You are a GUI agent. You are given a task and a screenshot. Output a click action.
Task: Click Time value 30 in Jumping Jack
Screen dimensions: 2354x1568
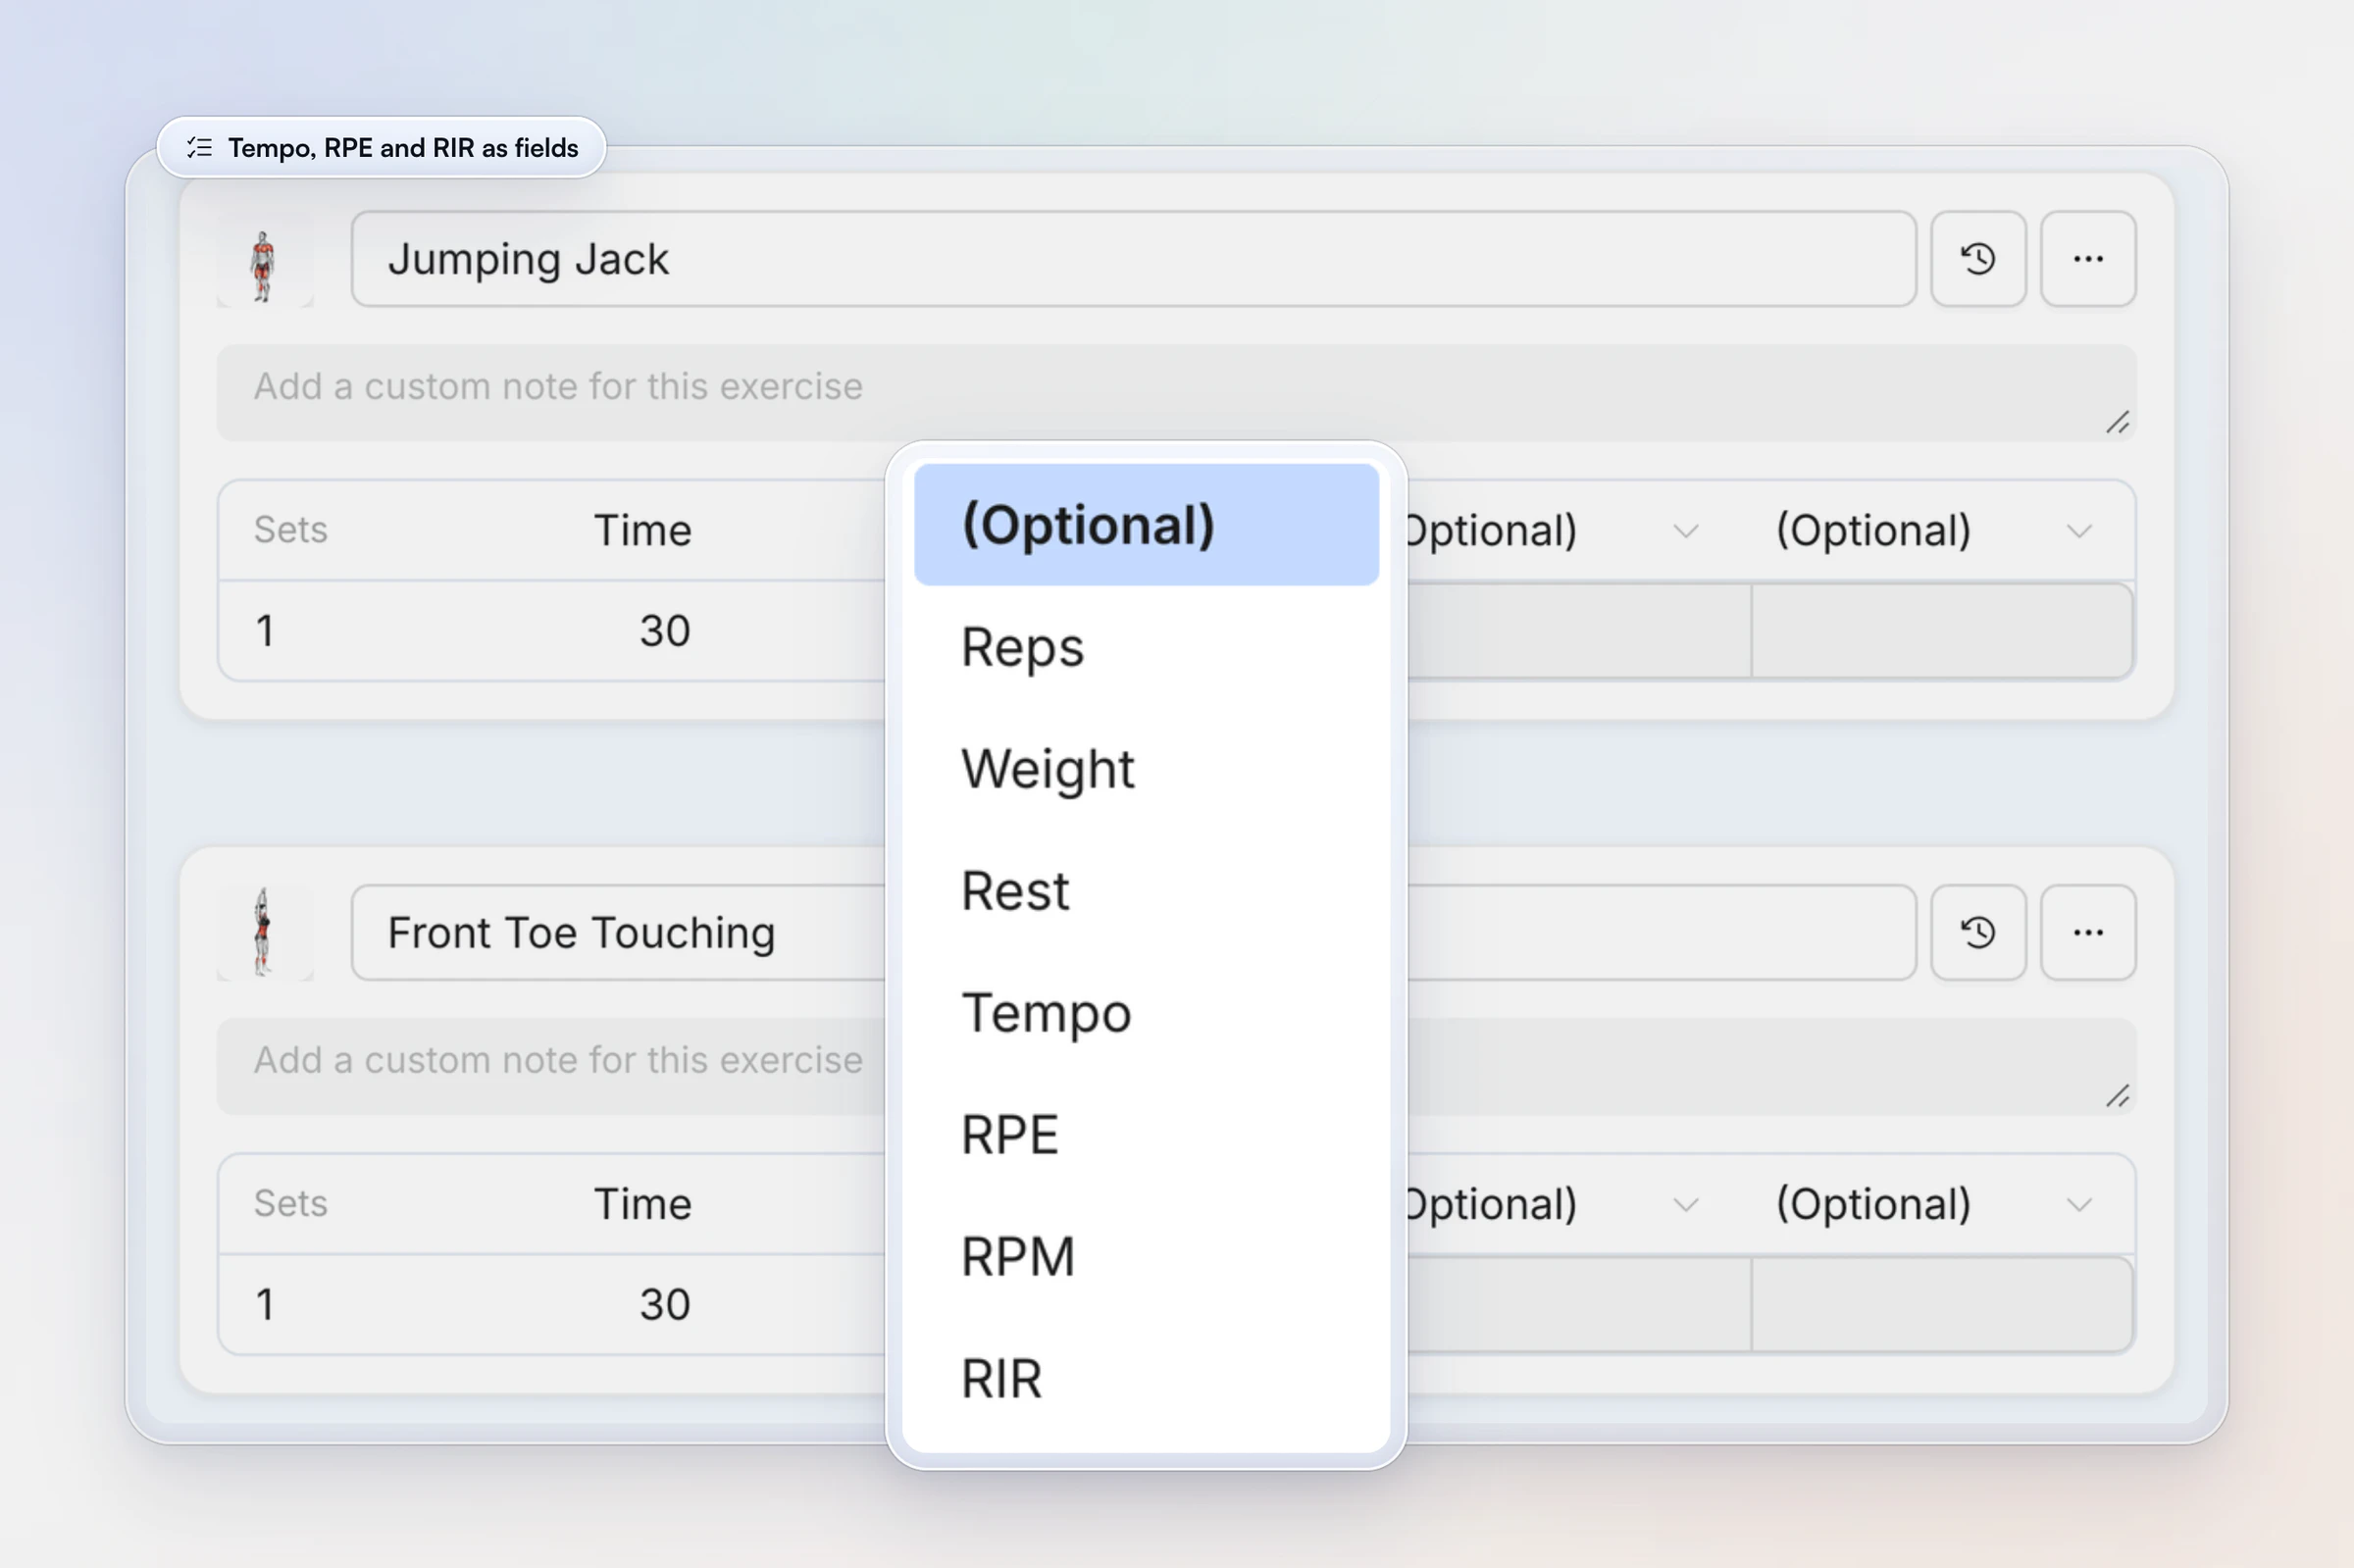click(x=665, y=631)
